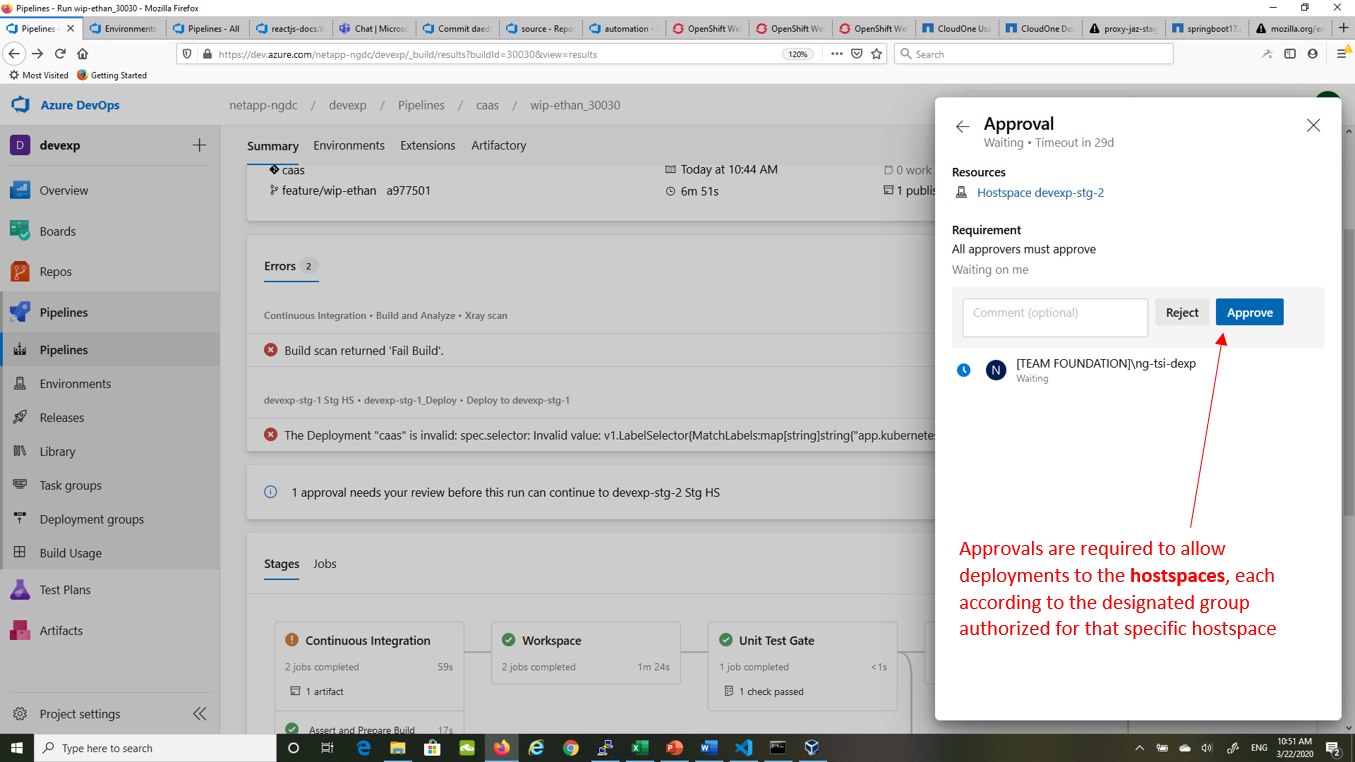Switch to the Artifactory tab
The height and width of the screenshot is (762, 1355).
(x=498, y=145)
